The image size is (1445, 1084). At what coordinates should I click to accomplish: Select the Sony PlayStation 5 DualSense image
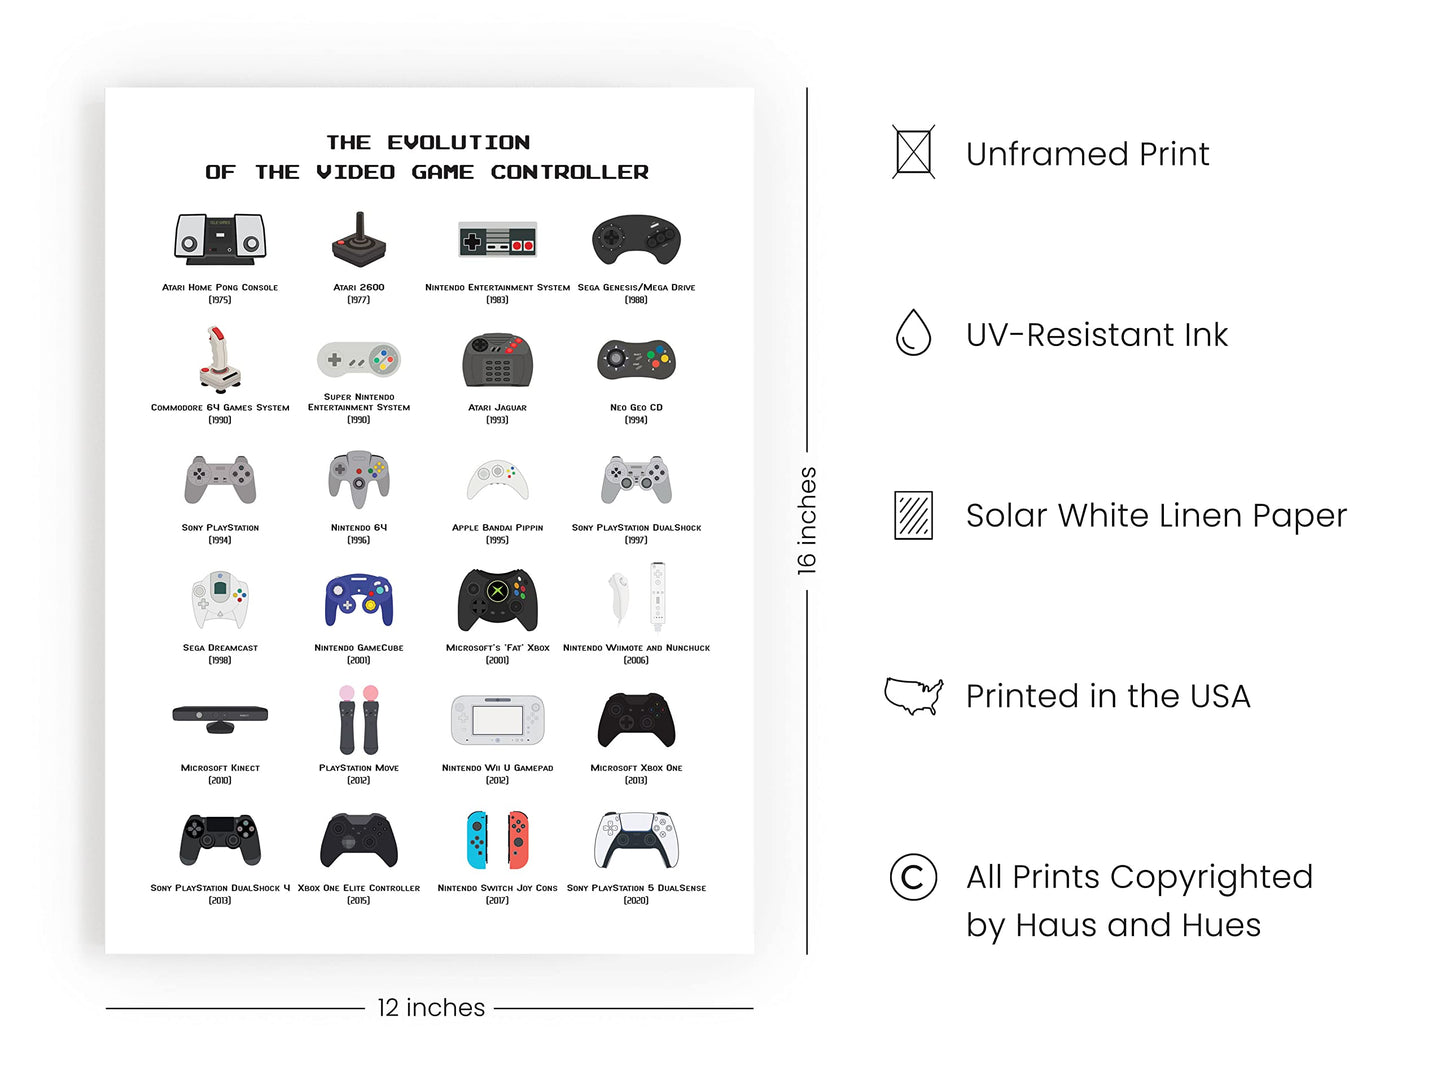coord(636,840)
